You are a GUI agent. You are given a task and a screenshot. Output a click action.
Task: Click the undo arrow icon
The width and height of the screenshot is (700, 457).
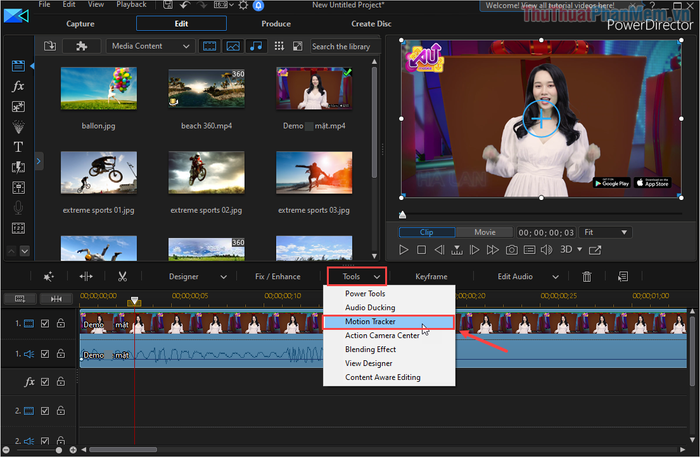[185, 5]
